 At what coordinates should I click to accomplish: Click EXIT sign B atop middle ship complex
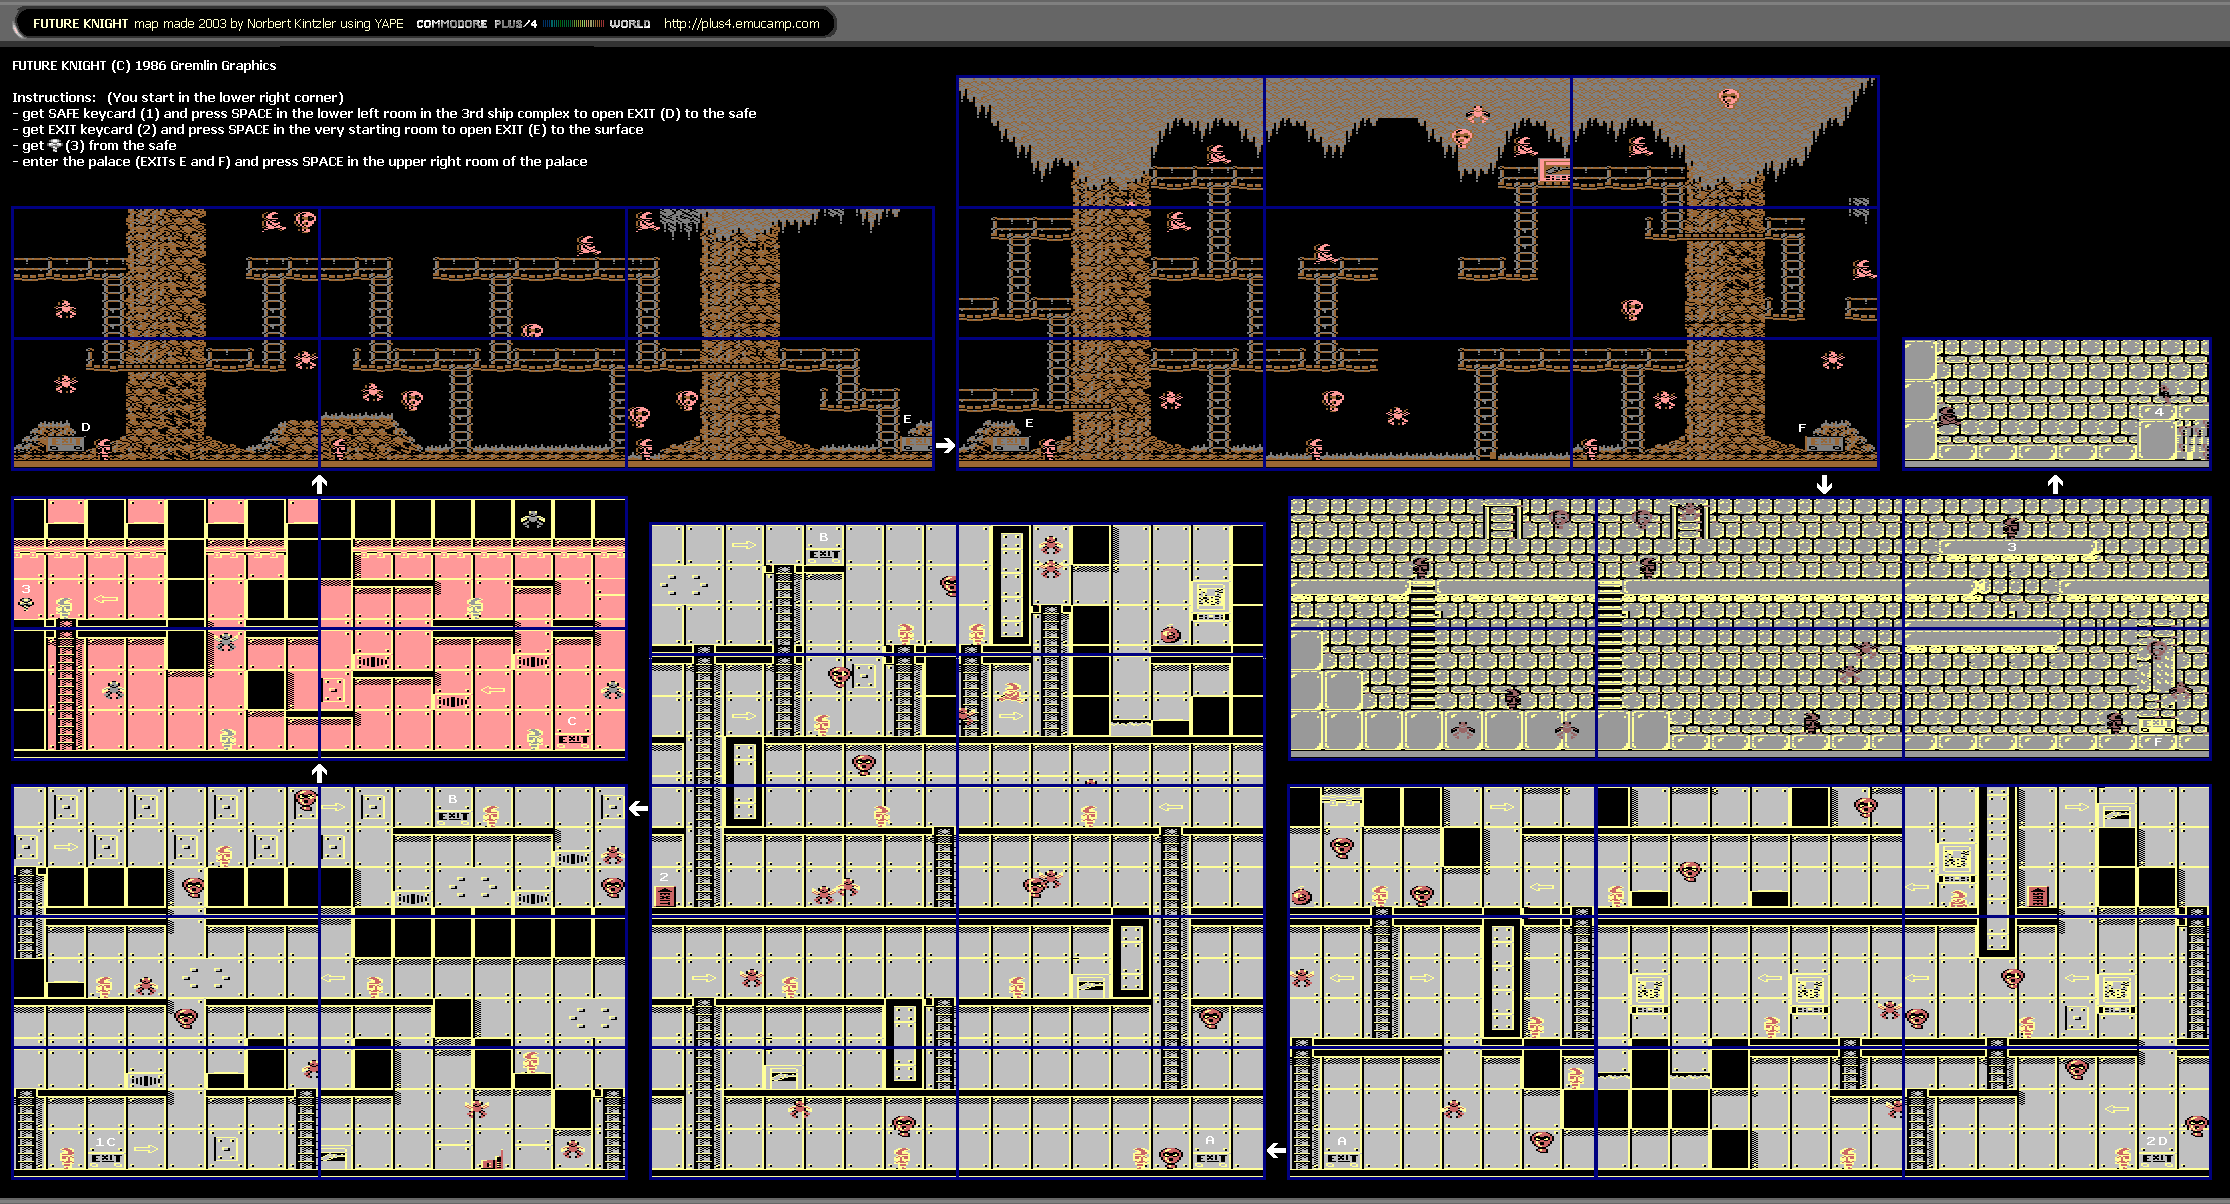[x=824, y=553]
